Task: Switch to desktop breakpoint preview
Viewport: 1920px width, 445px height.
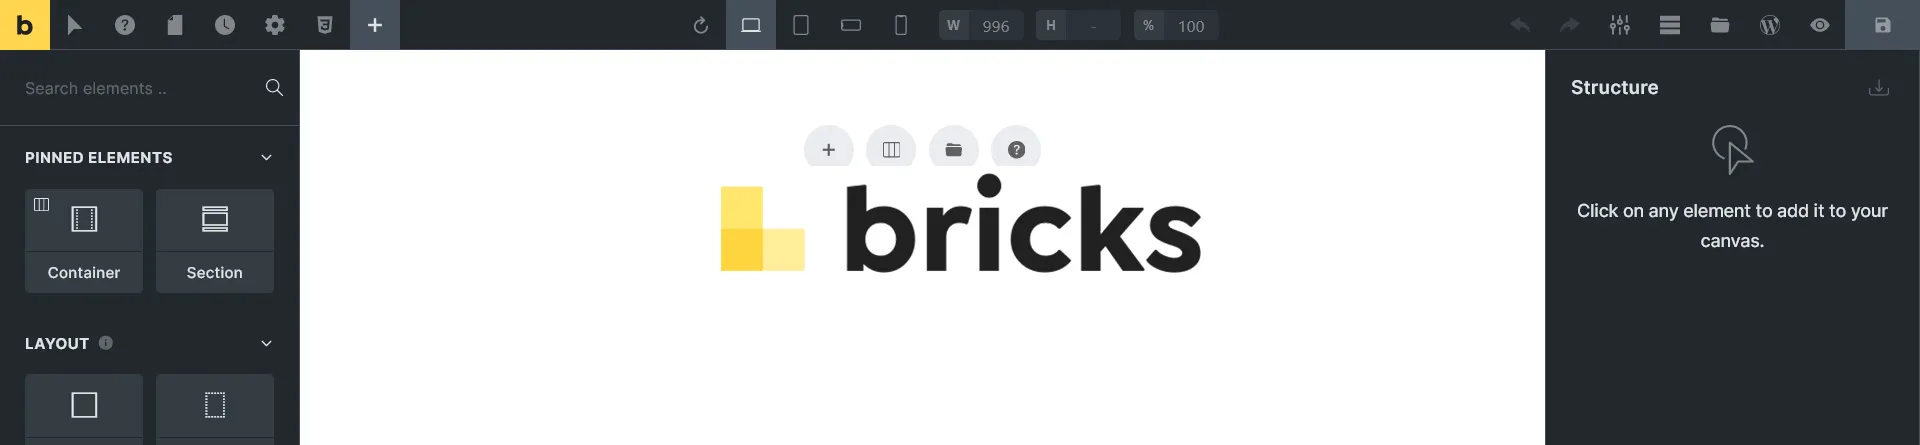Action: click(x=751, y=25)
